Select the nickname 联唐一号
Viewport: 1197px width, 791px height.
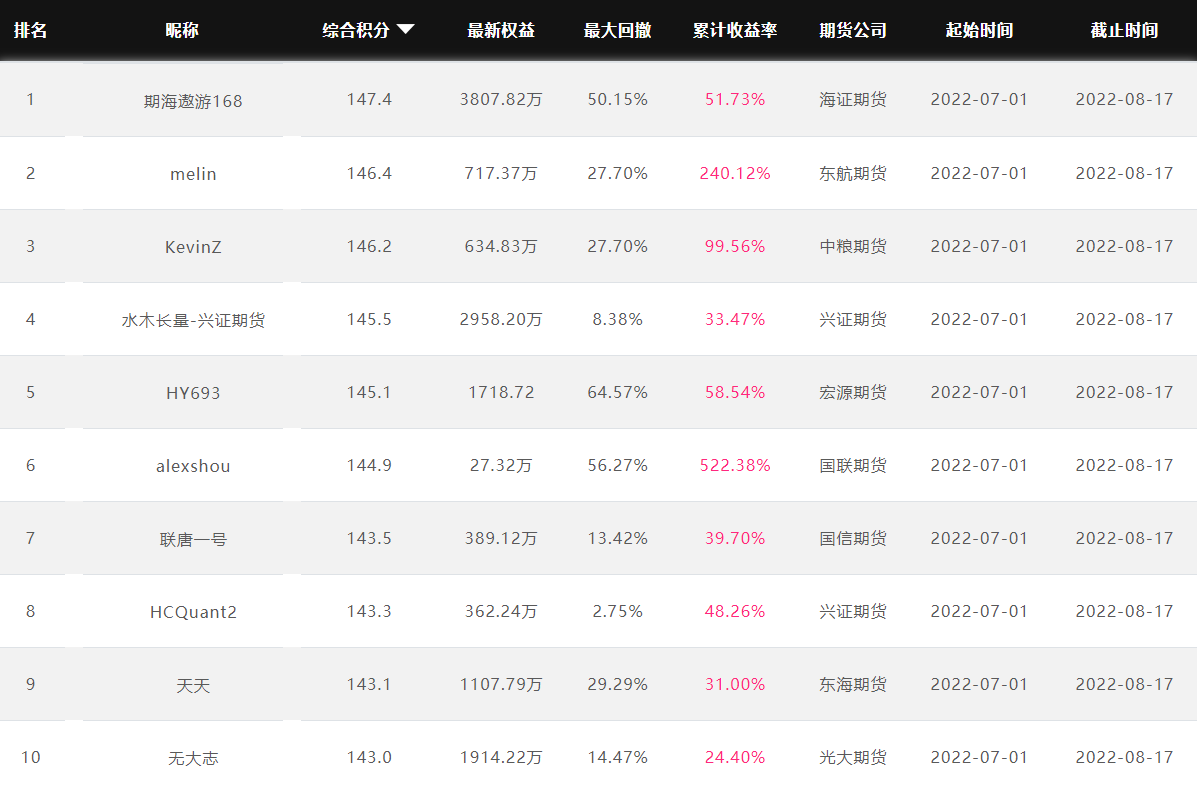point(193,540)
